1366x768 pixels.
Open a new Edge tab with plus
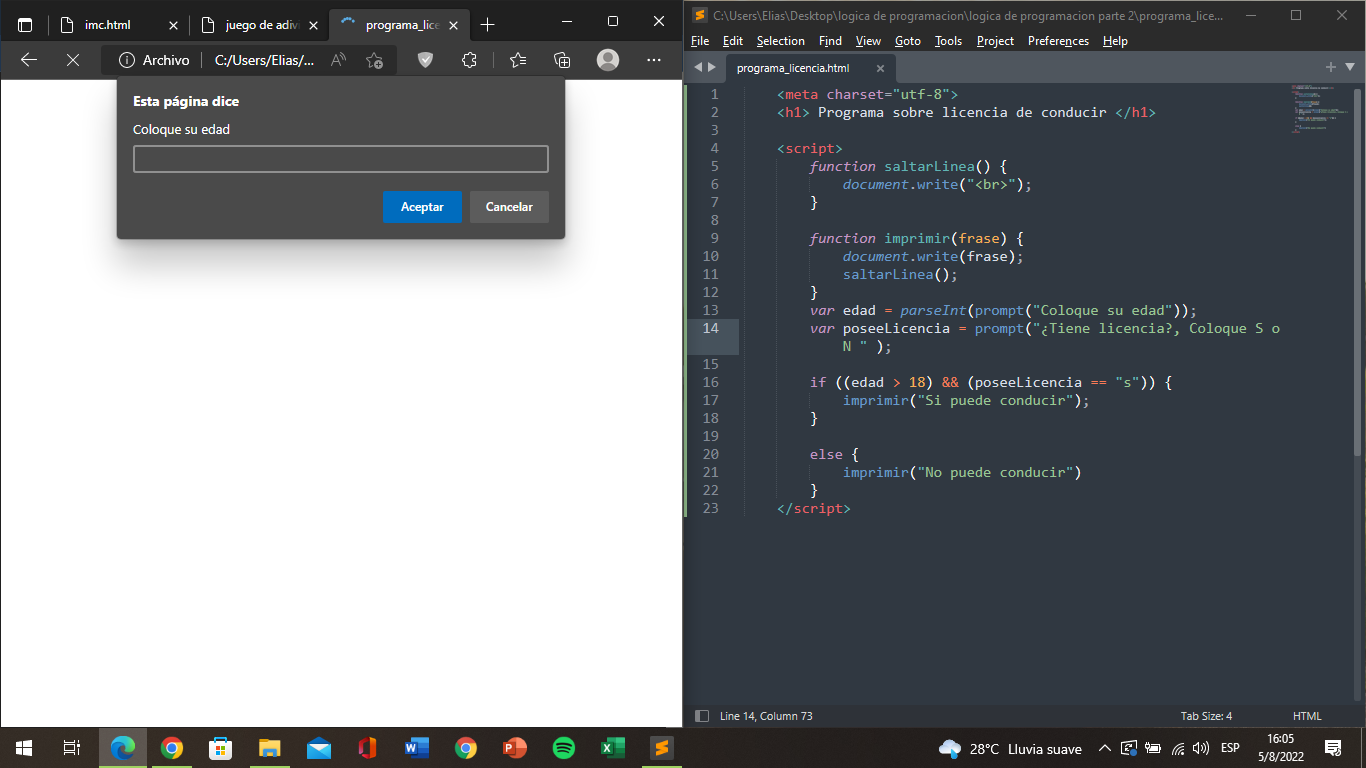click(488, 24)
